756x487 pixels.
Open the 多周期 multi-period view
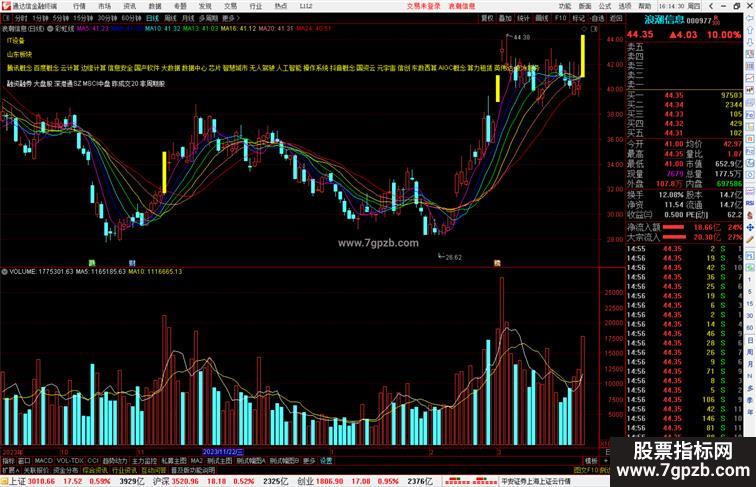[x=208, y=18]
